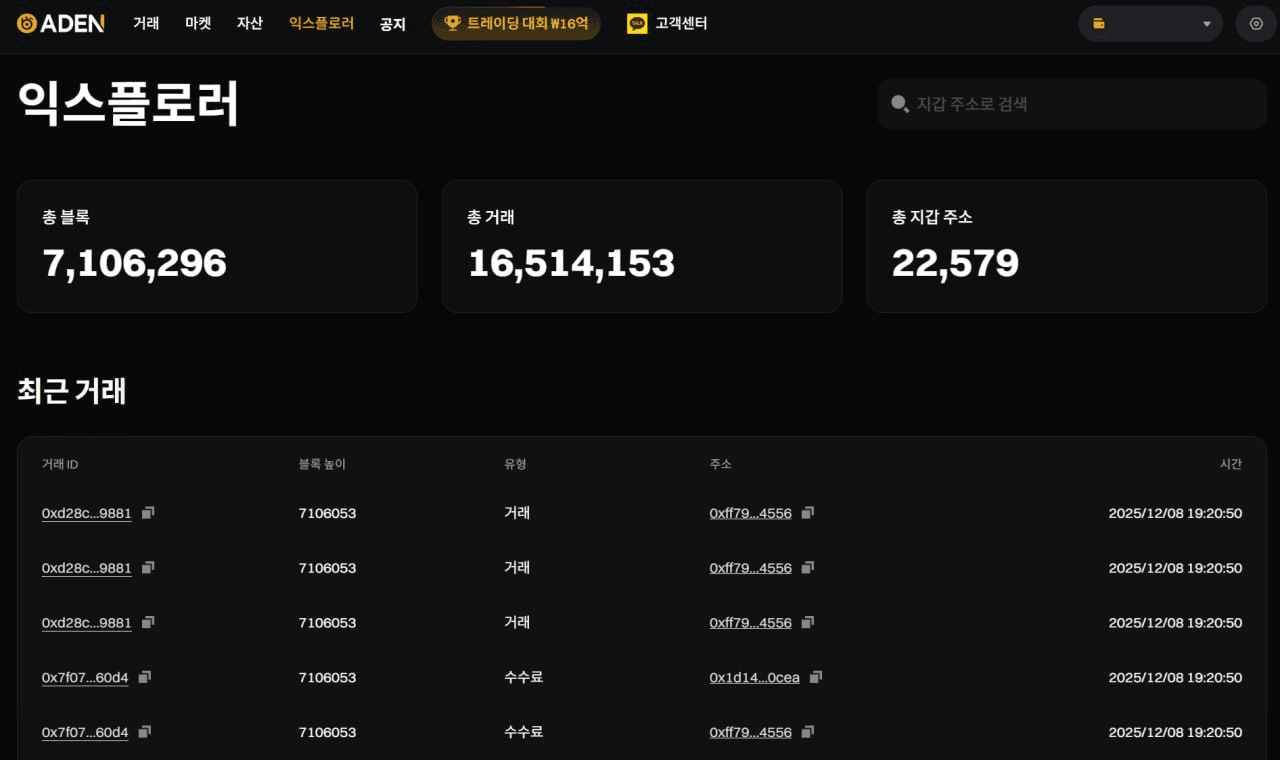Copy the transaction ID in the first table row

[148, 513]
